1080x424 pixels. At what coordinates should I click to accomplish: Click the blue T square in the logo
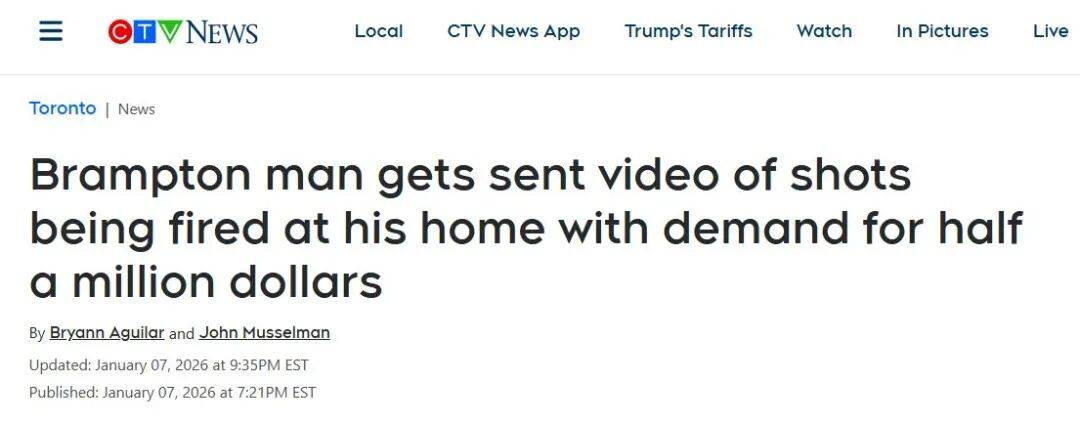(x=144, y=32)
